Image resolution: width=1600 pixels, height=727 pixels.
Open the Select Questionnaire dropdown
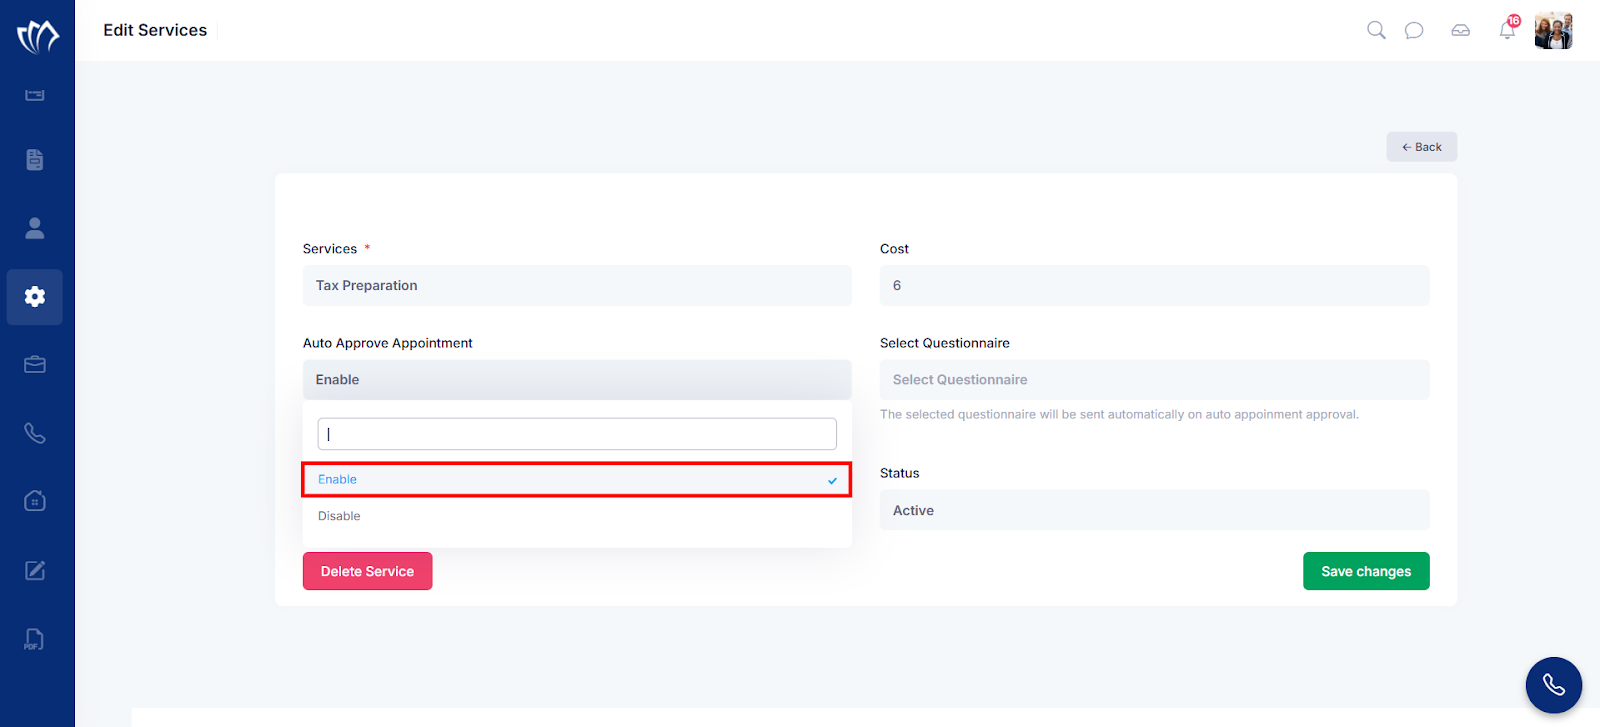click(1155, 380)
